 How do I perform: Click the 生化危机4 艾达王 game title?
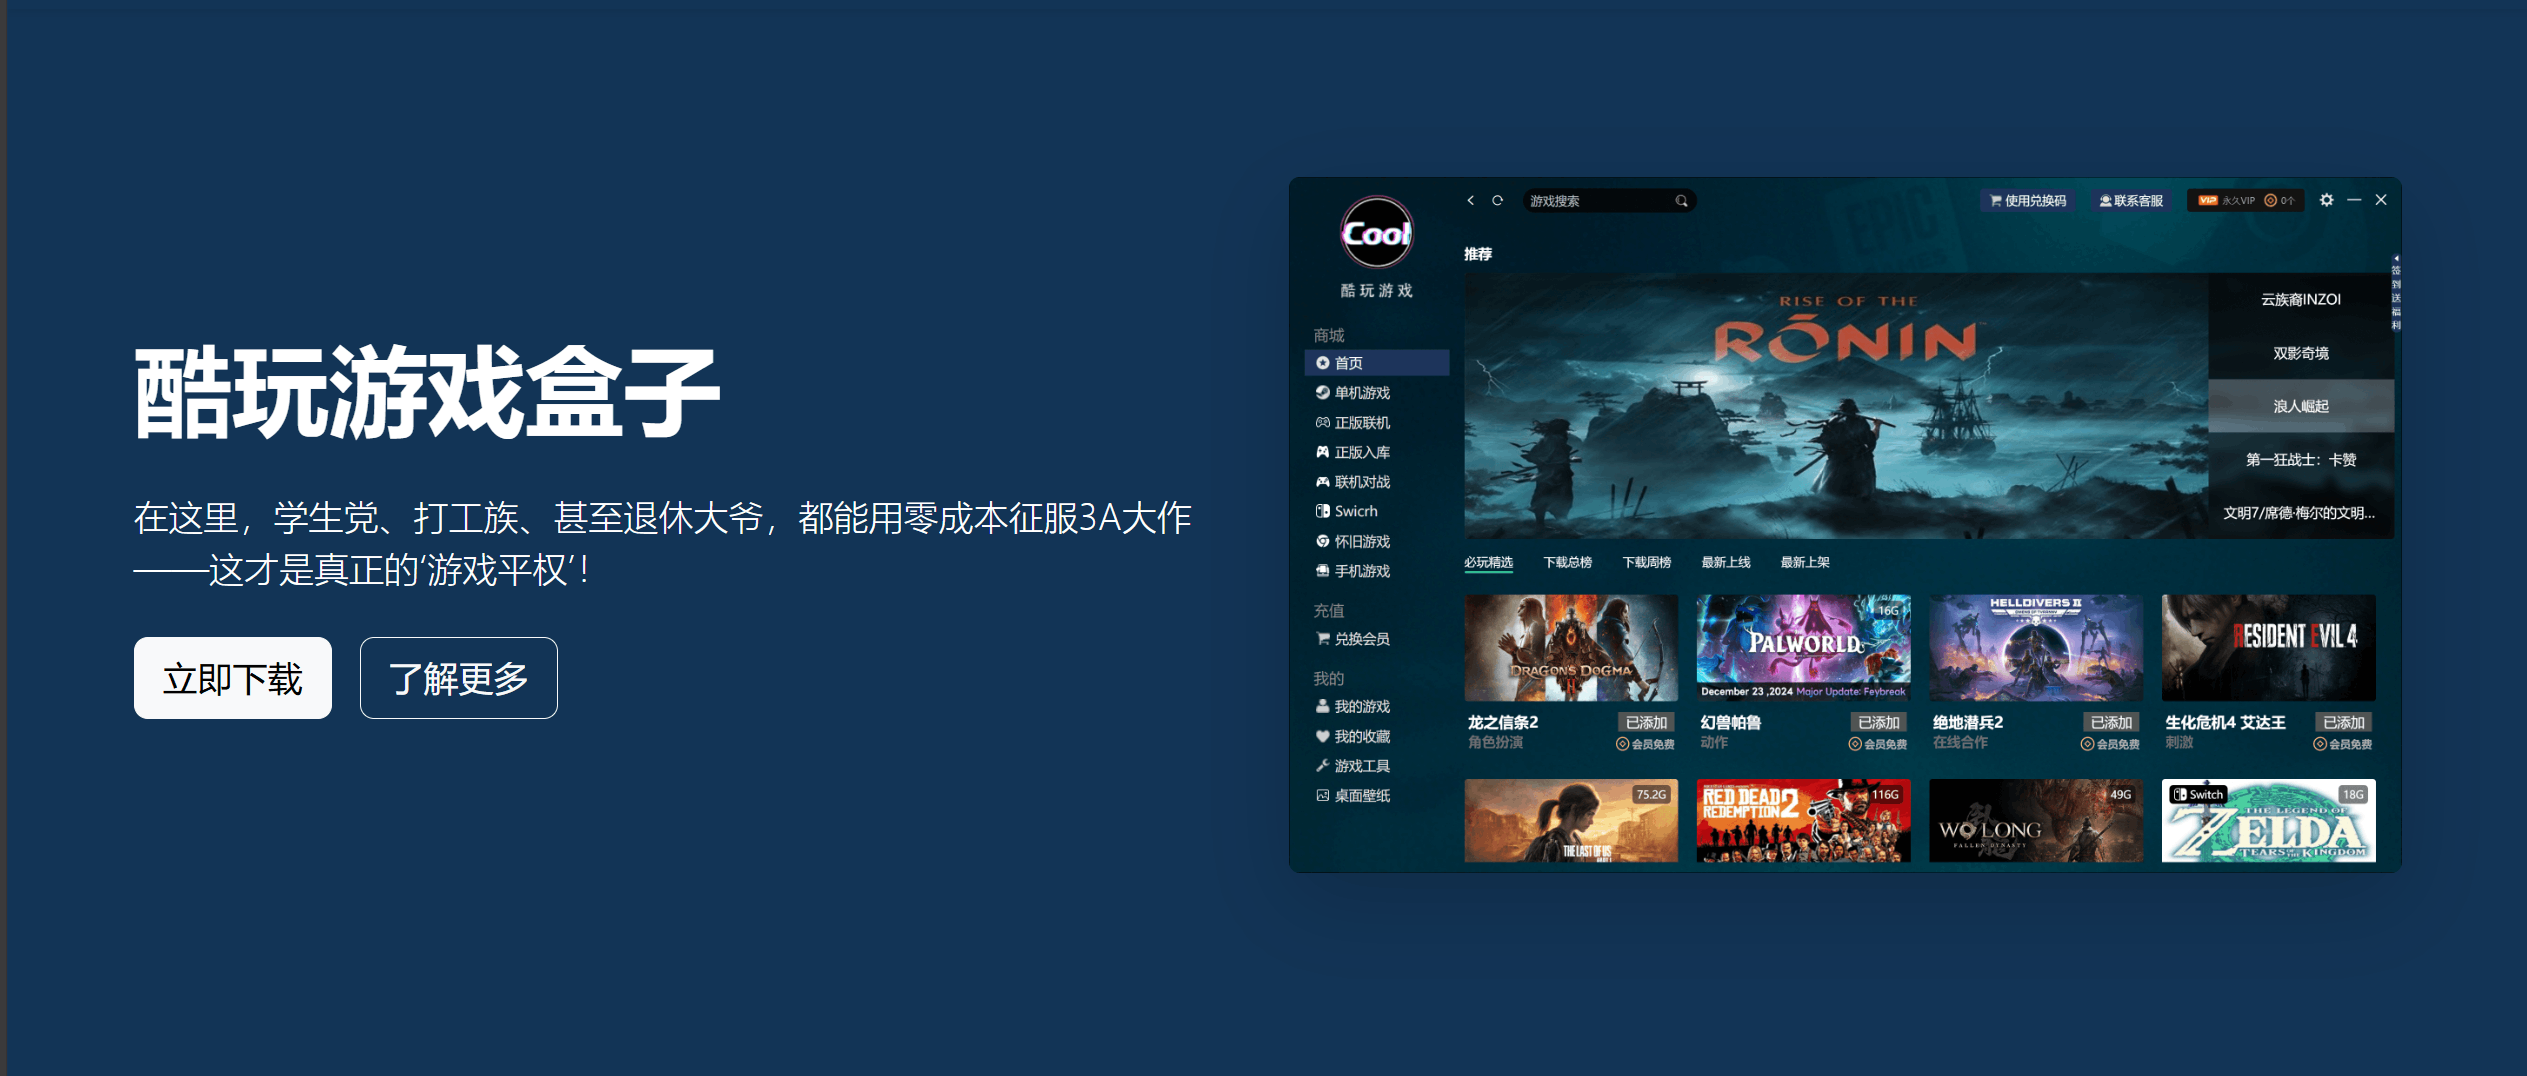click(2225, 722)
